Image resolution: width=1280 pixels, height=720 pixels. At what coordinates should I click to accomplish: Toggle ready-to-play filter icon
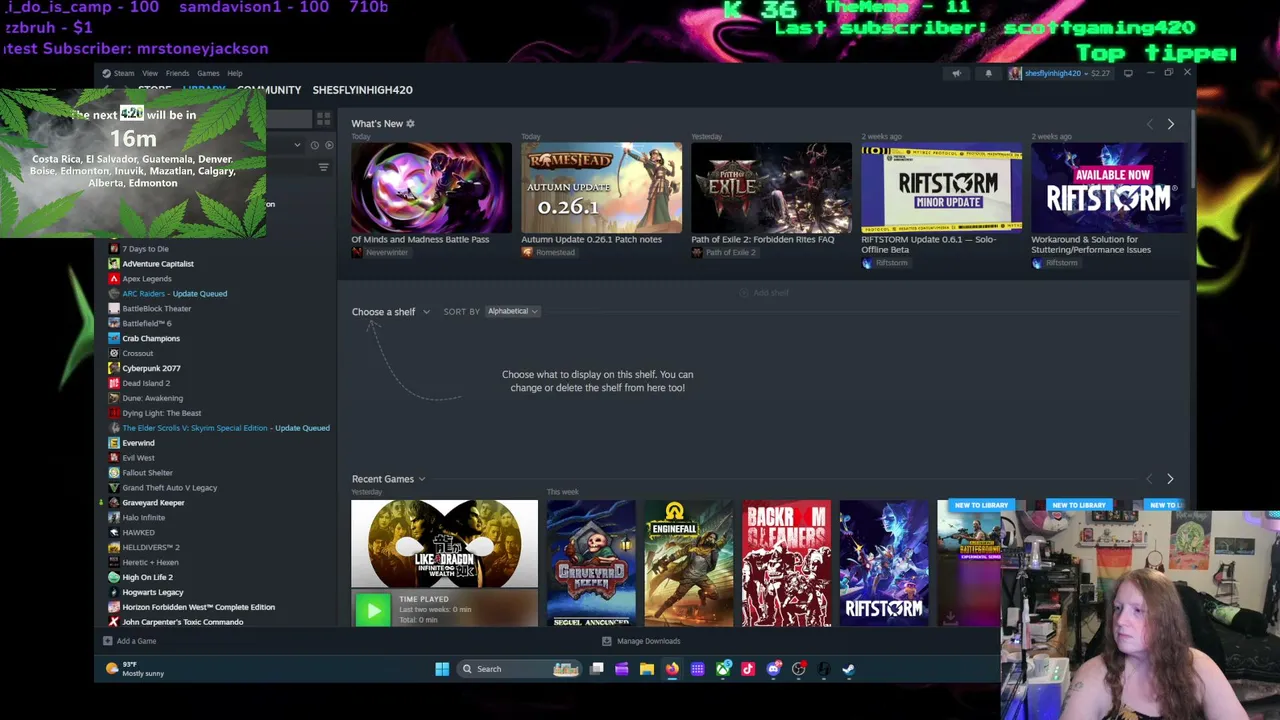tap(329, 145)
